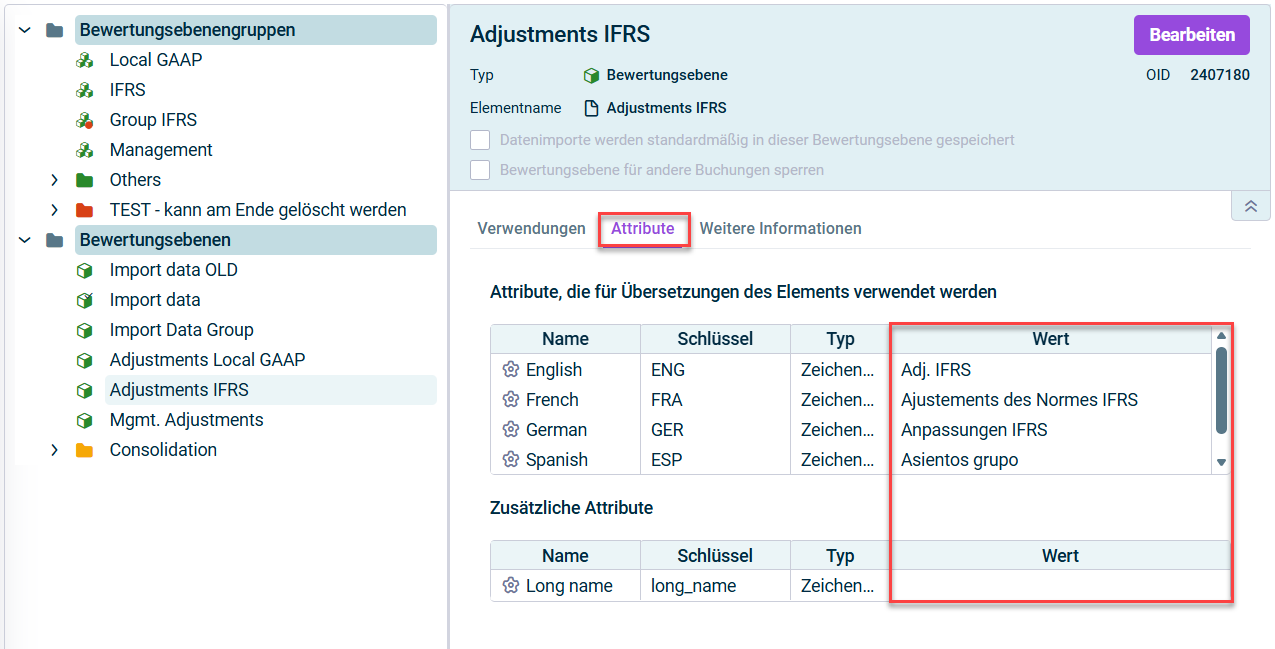Collapse the detail panel with double-chevron button

1250,205
